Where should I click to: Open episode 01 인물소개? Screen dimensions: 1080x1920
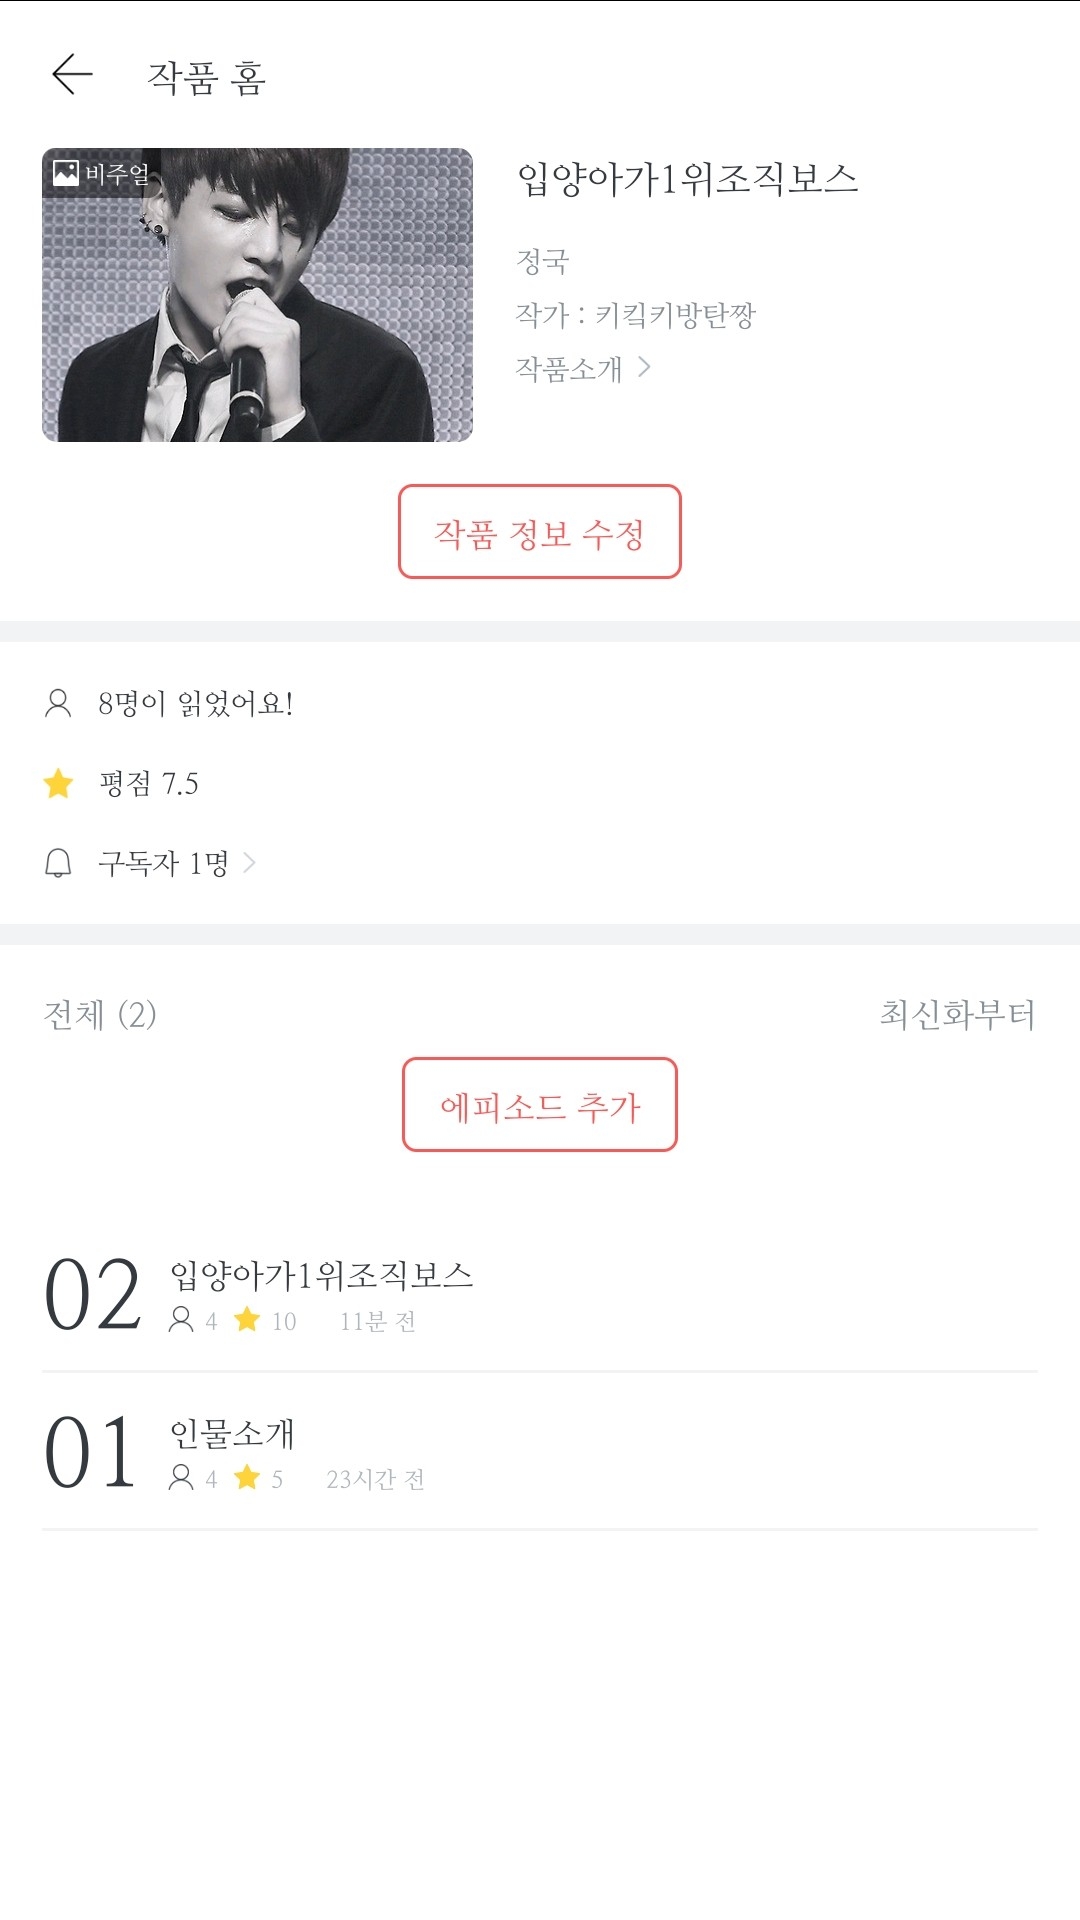point(232,1434)
